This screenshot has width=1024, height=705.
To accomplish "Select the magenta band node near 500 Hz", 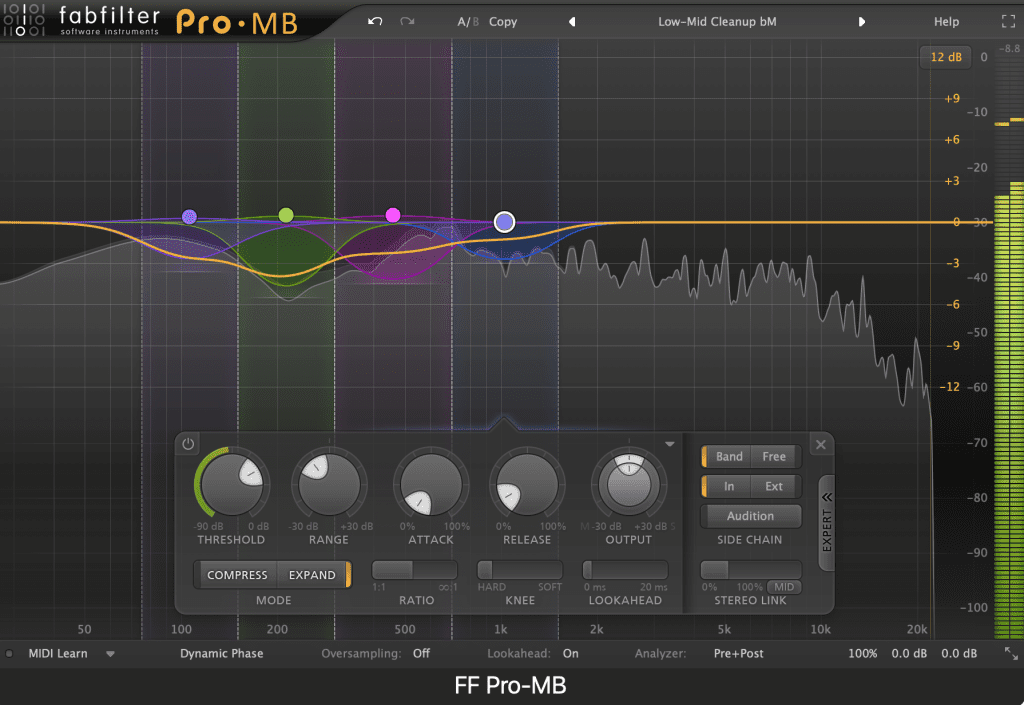I will coord(392,215).
